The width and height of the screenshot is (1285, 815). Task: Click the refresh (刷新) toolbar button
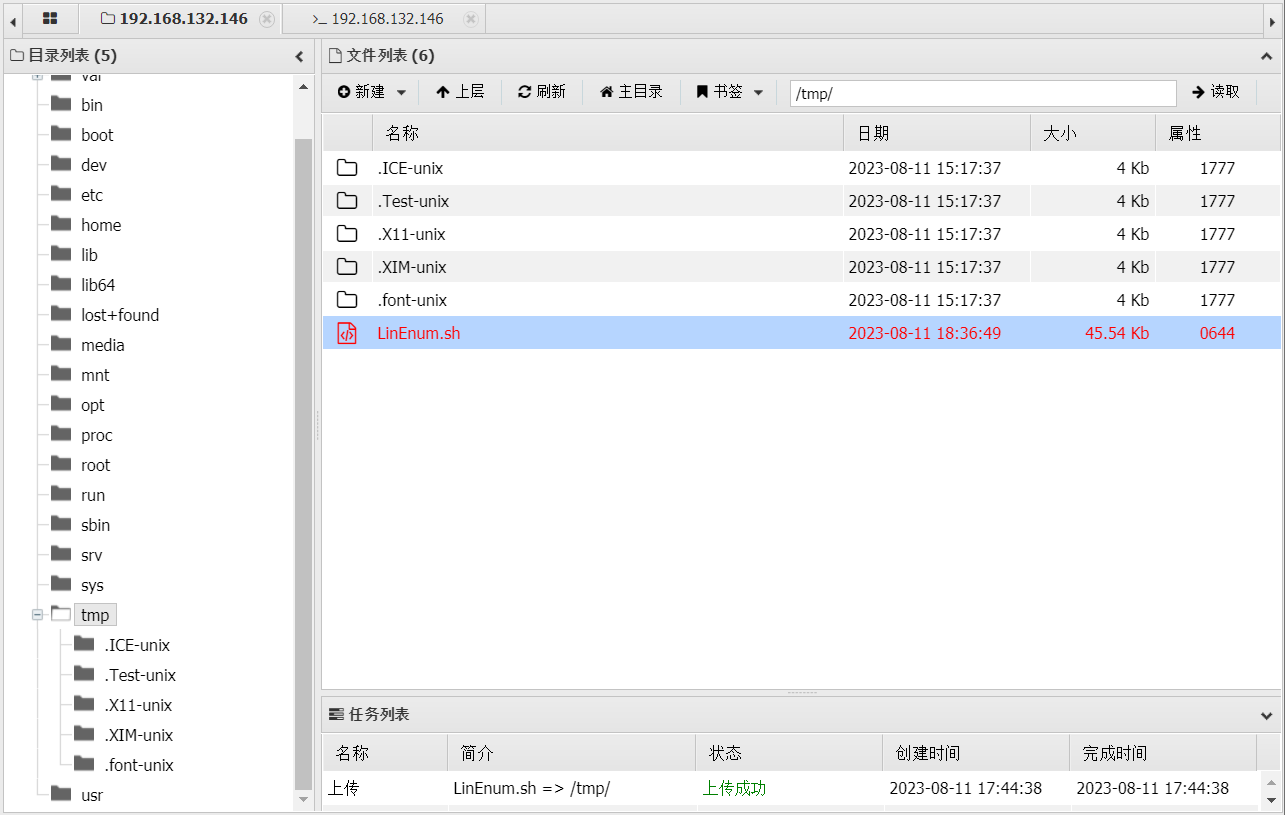point(541,92)
